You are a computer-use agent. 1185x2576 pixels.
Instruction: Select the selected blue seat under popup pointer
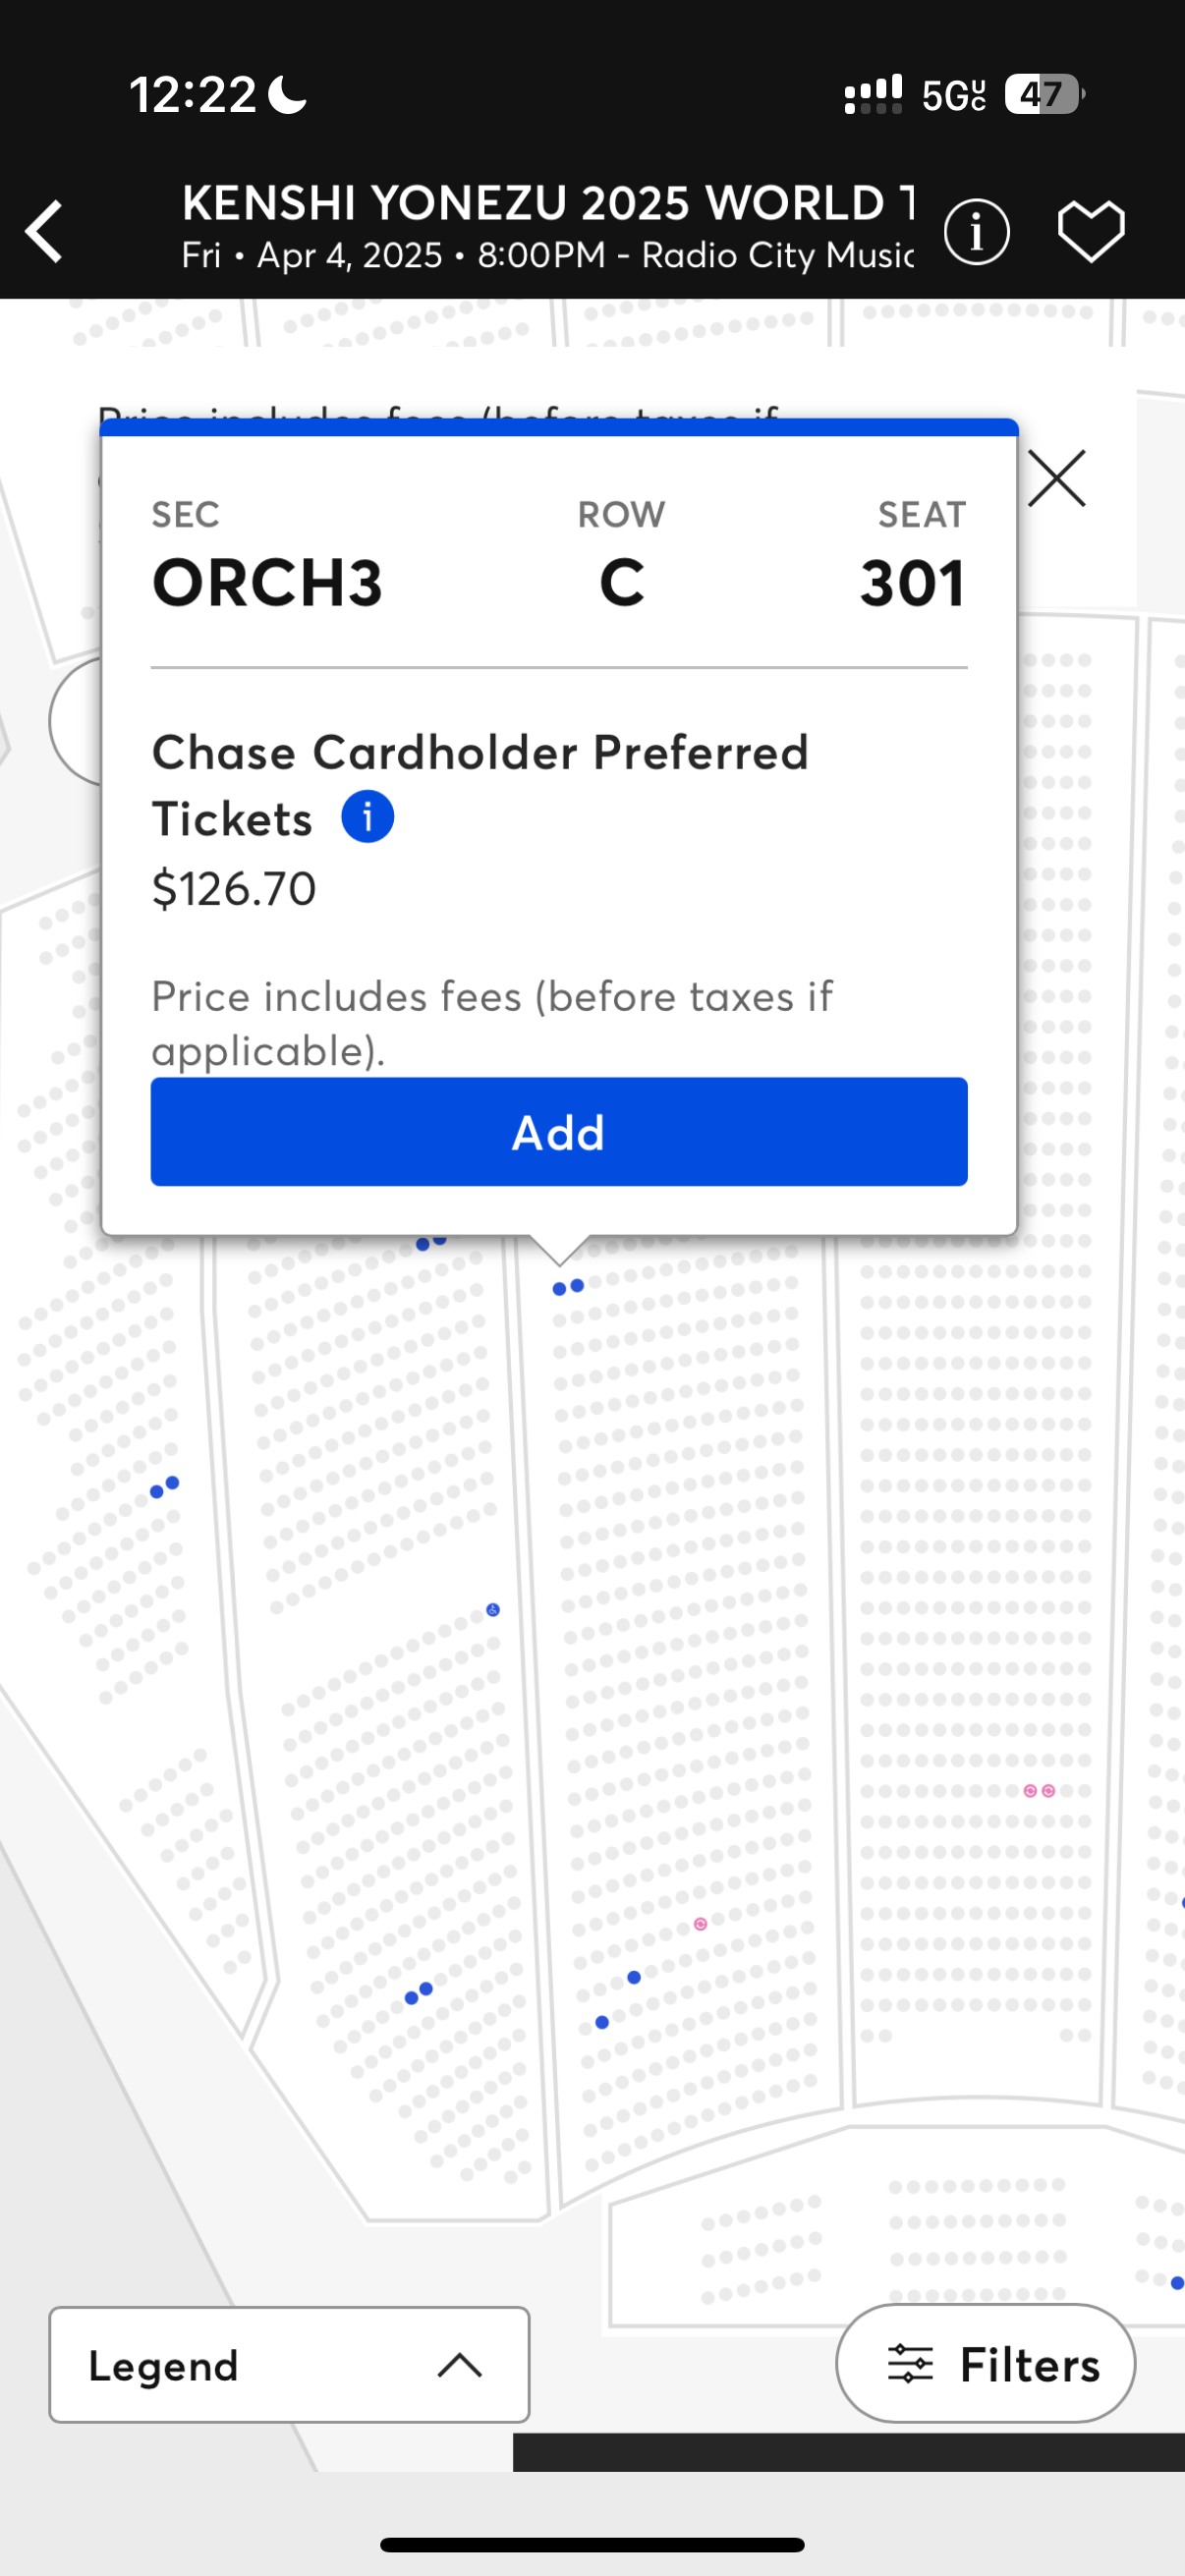(560, 1288)
